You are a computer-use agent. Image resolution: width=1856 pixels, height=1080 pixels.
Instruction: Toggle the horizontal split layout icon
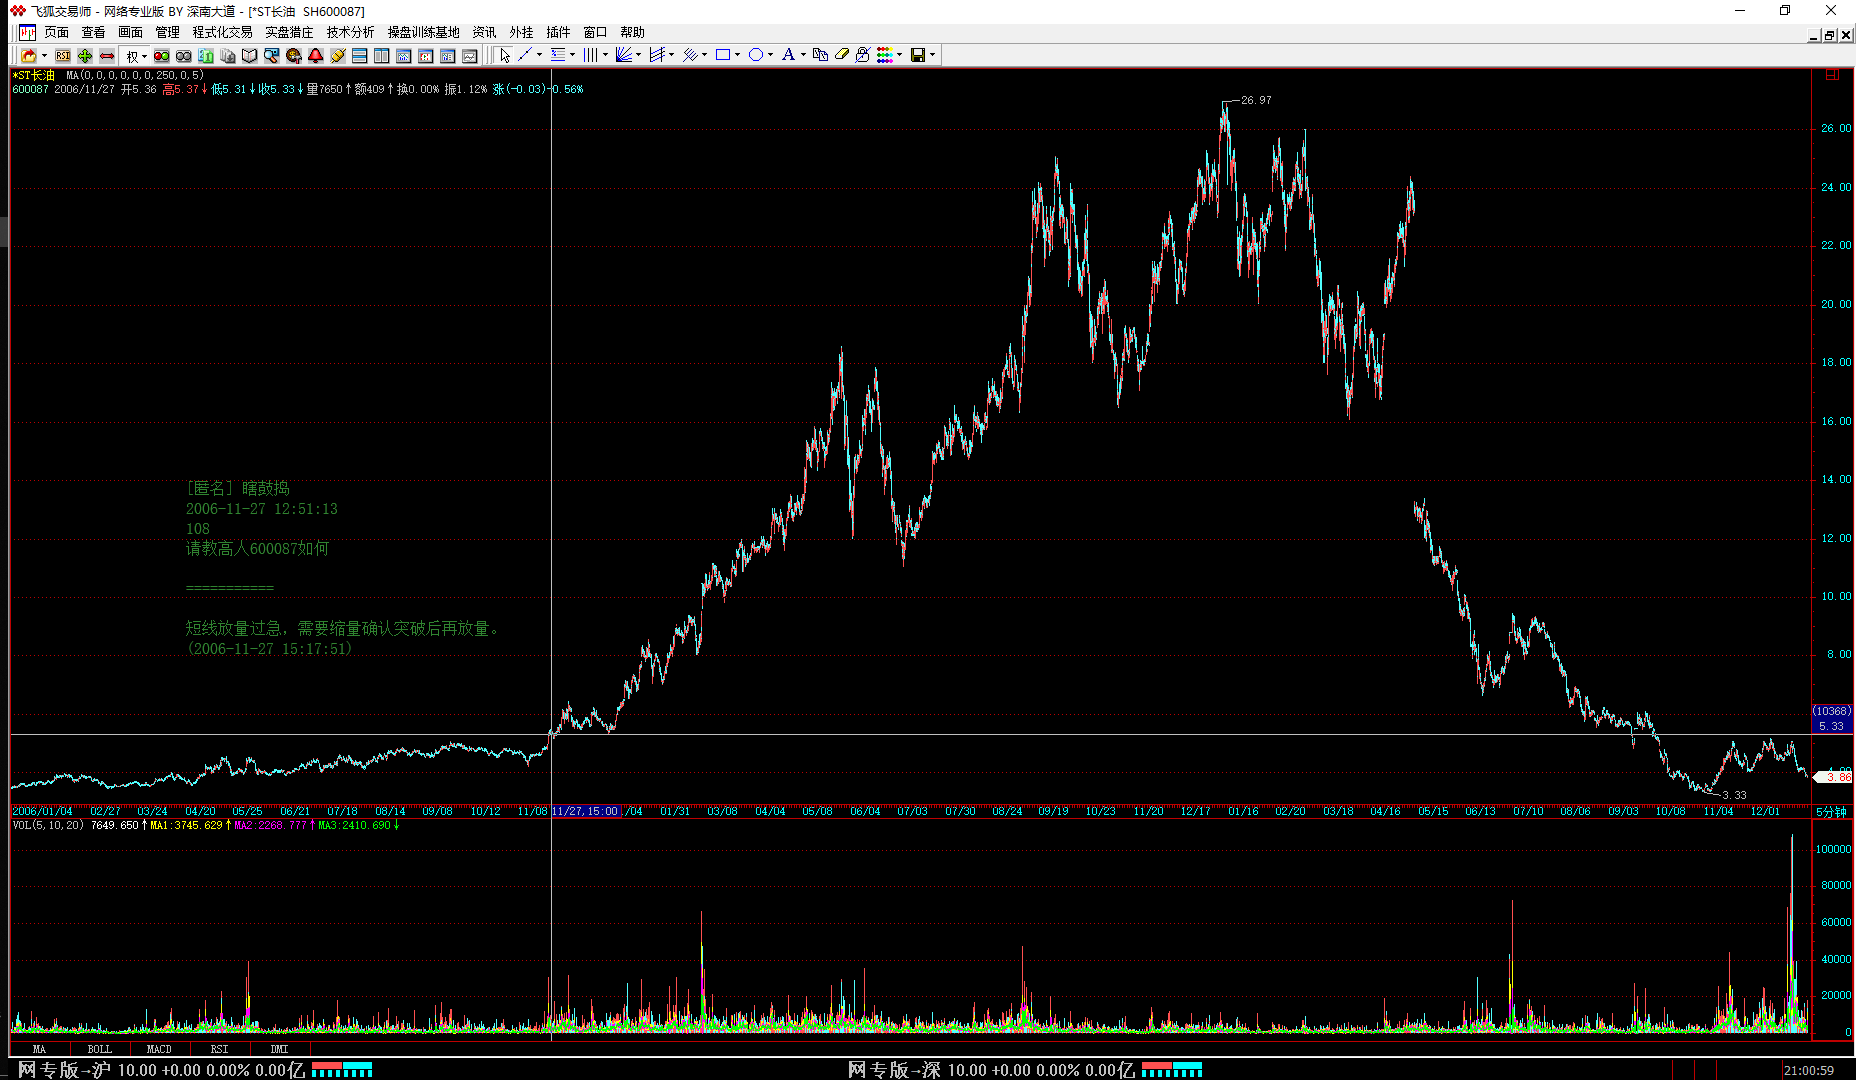click(360, 56)
